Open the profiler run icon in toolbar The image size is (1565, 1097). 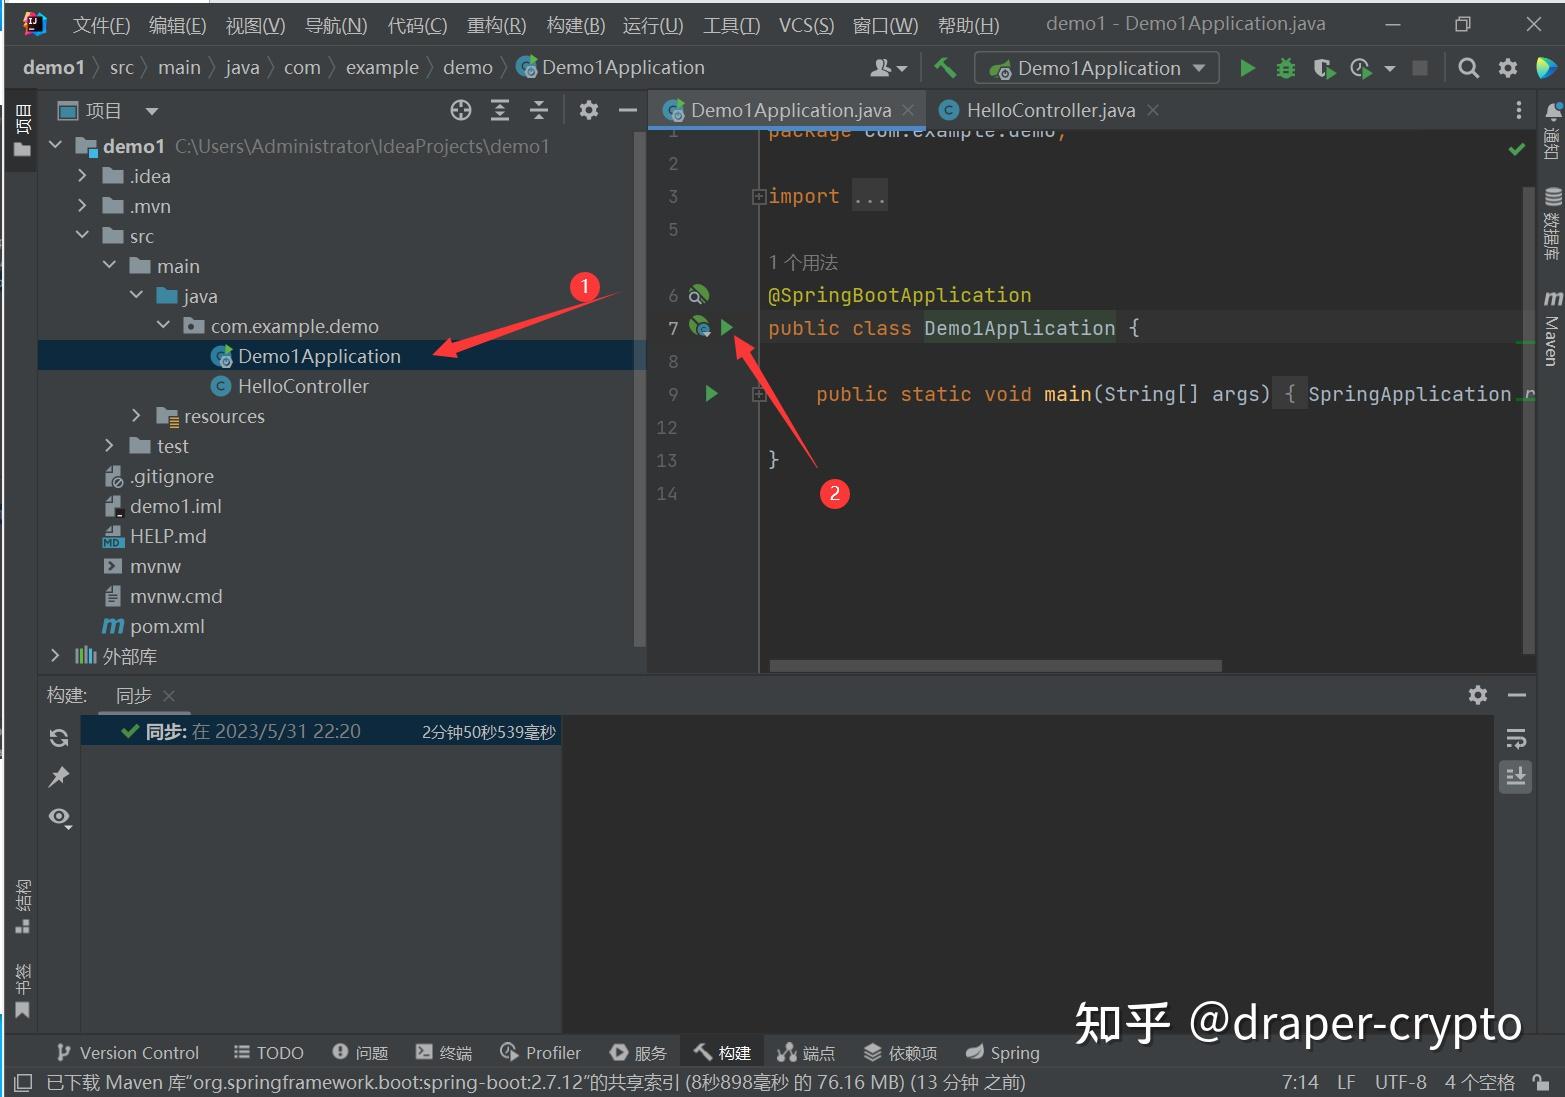point(1361,68)
